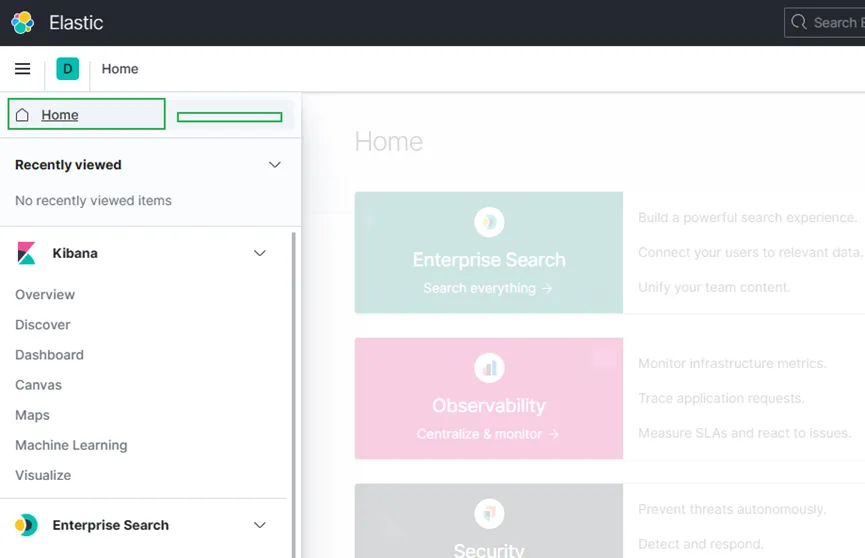
Task: Click the Home house icon in sidebar
Action: click(x=22, y=115)
